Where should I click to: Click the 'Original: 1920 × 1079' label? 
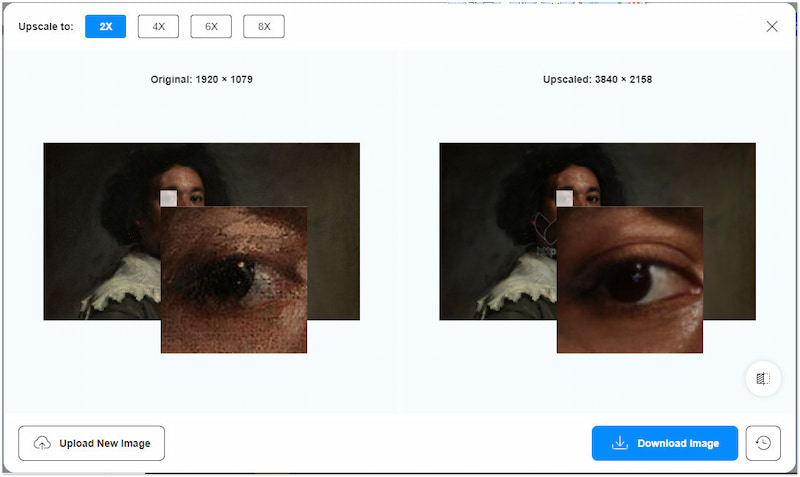click(202, 80)
